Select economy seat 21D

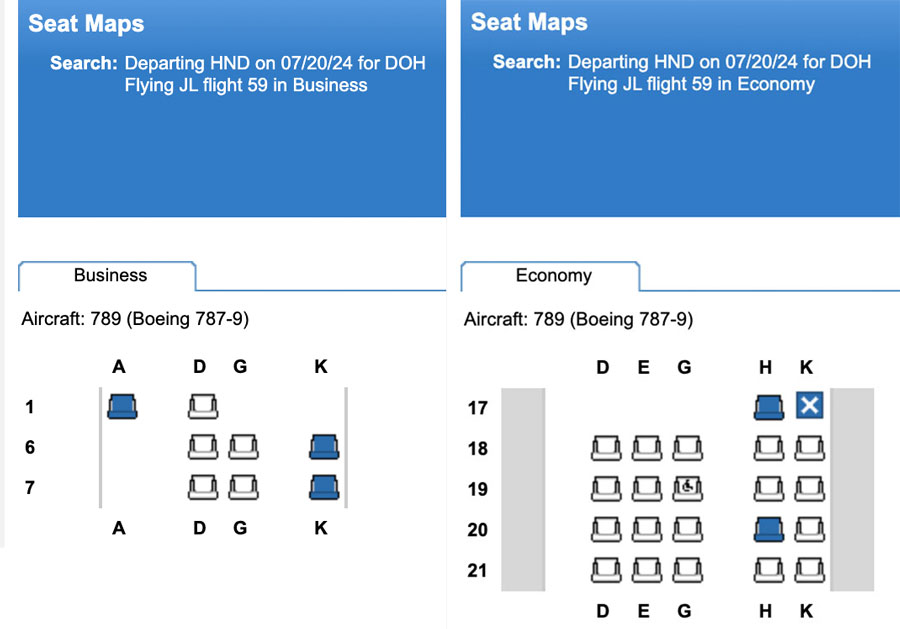click(606, 570)
